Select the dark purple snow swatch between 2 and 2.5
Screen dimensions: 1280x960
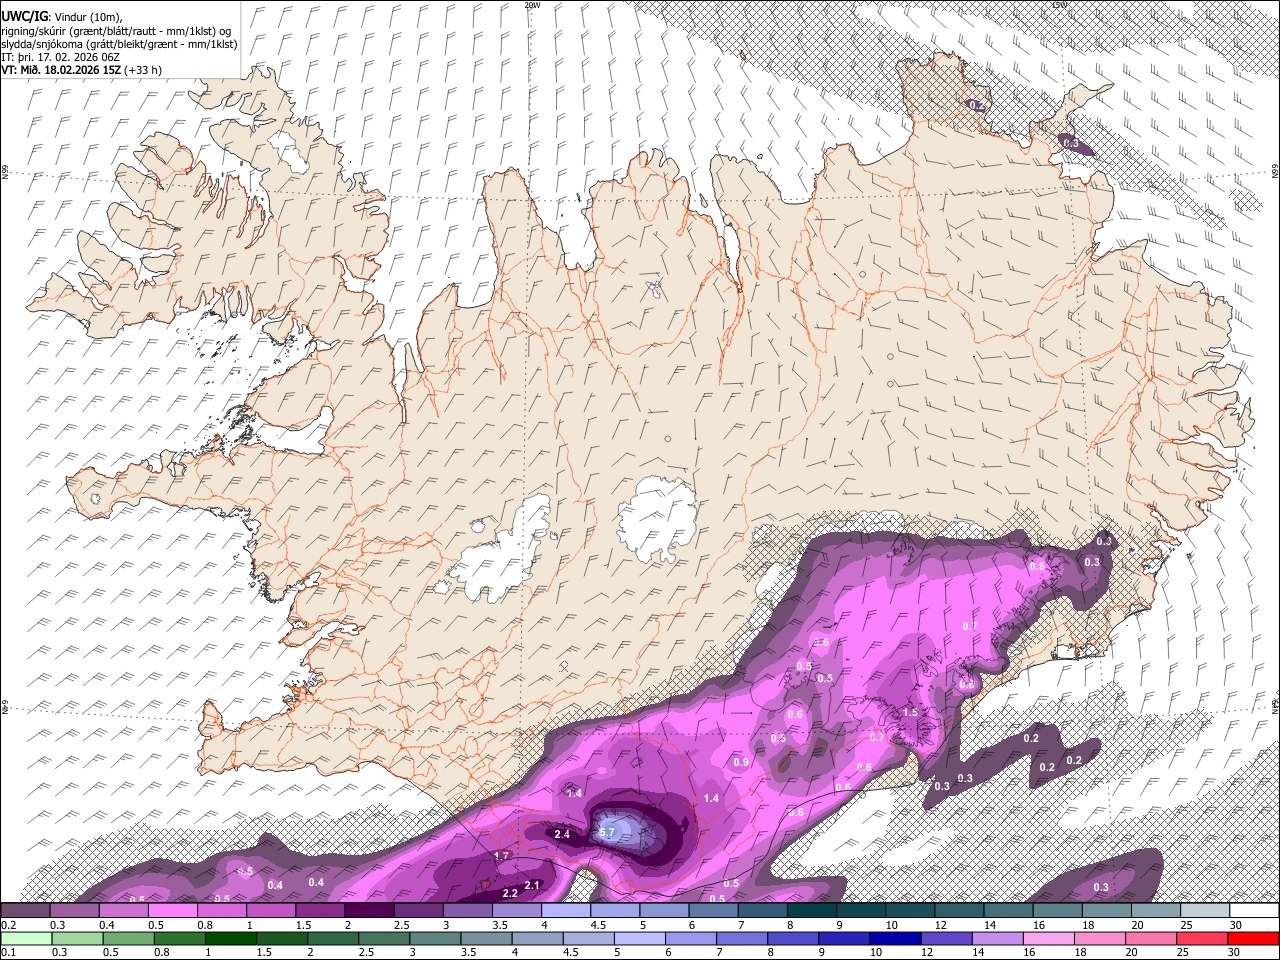(x=370, y=911)
